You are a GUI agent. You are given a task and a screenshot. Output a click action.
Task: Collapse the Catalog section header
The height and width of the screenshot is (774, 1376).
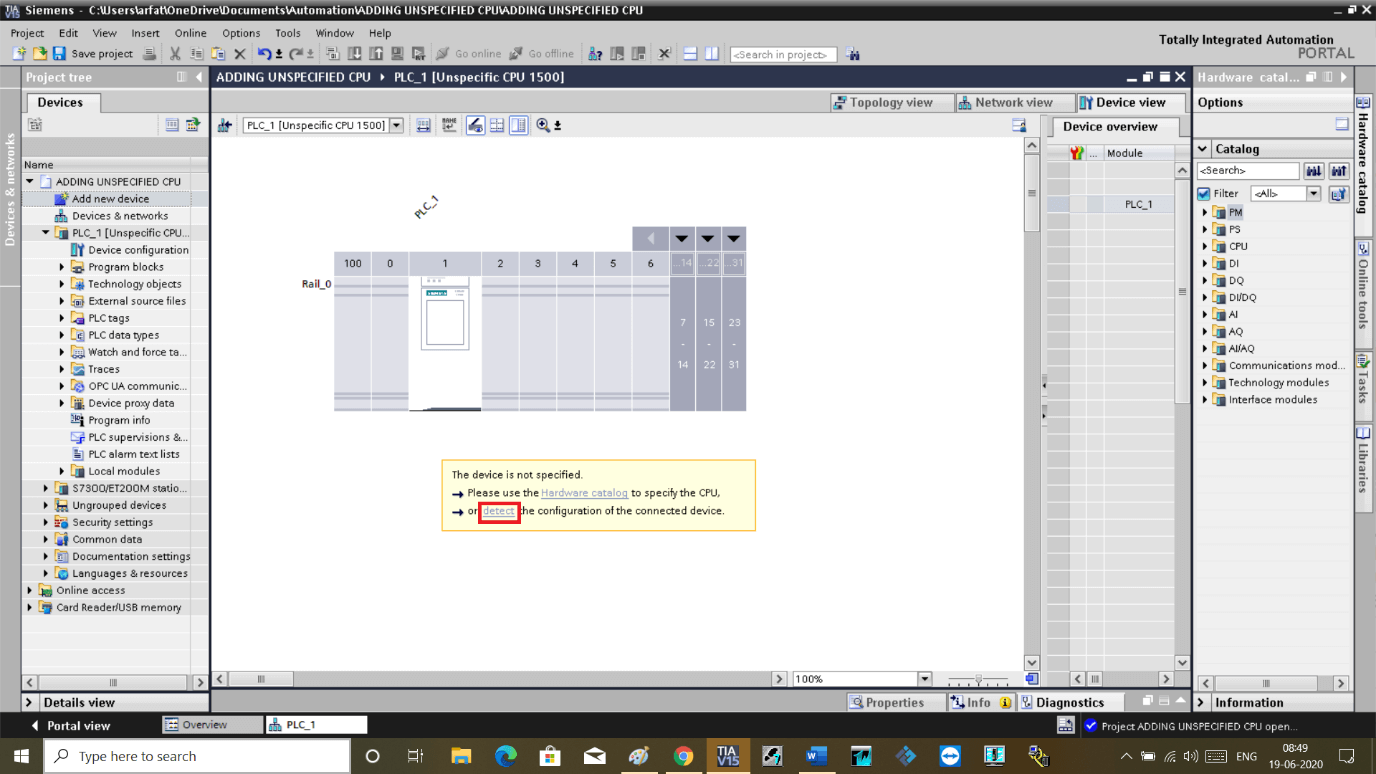[1203, 149]
